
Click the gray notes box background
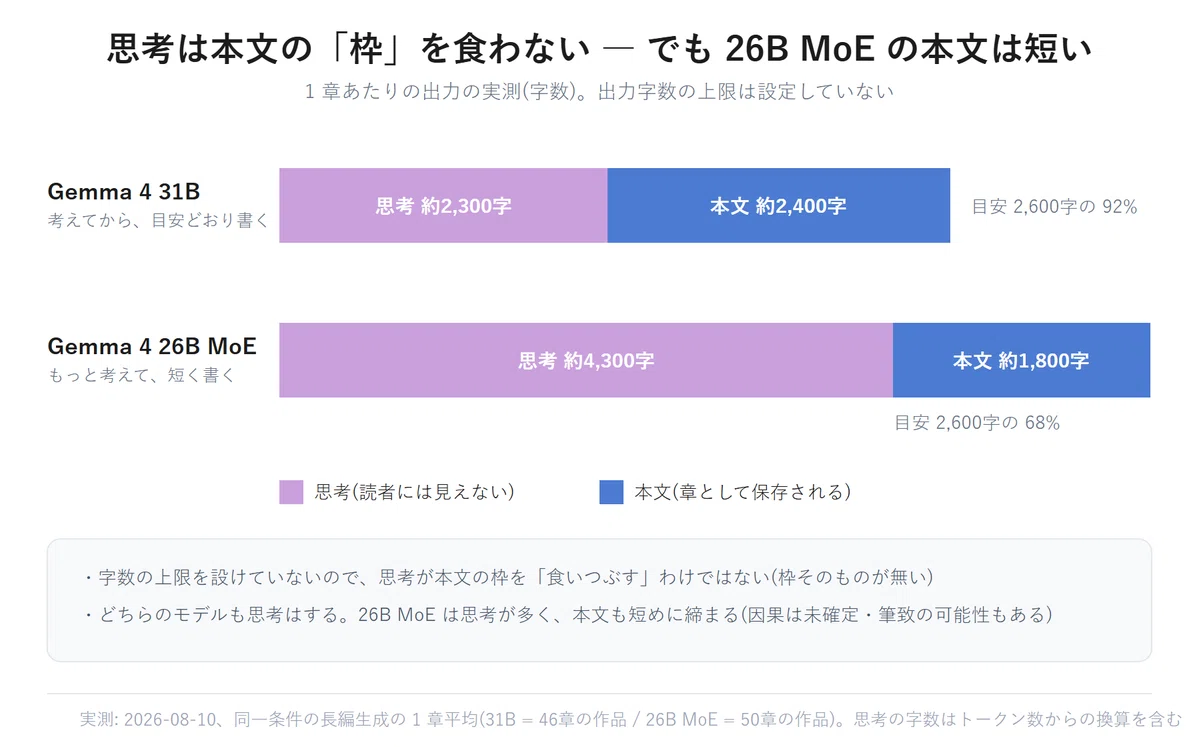599,600
